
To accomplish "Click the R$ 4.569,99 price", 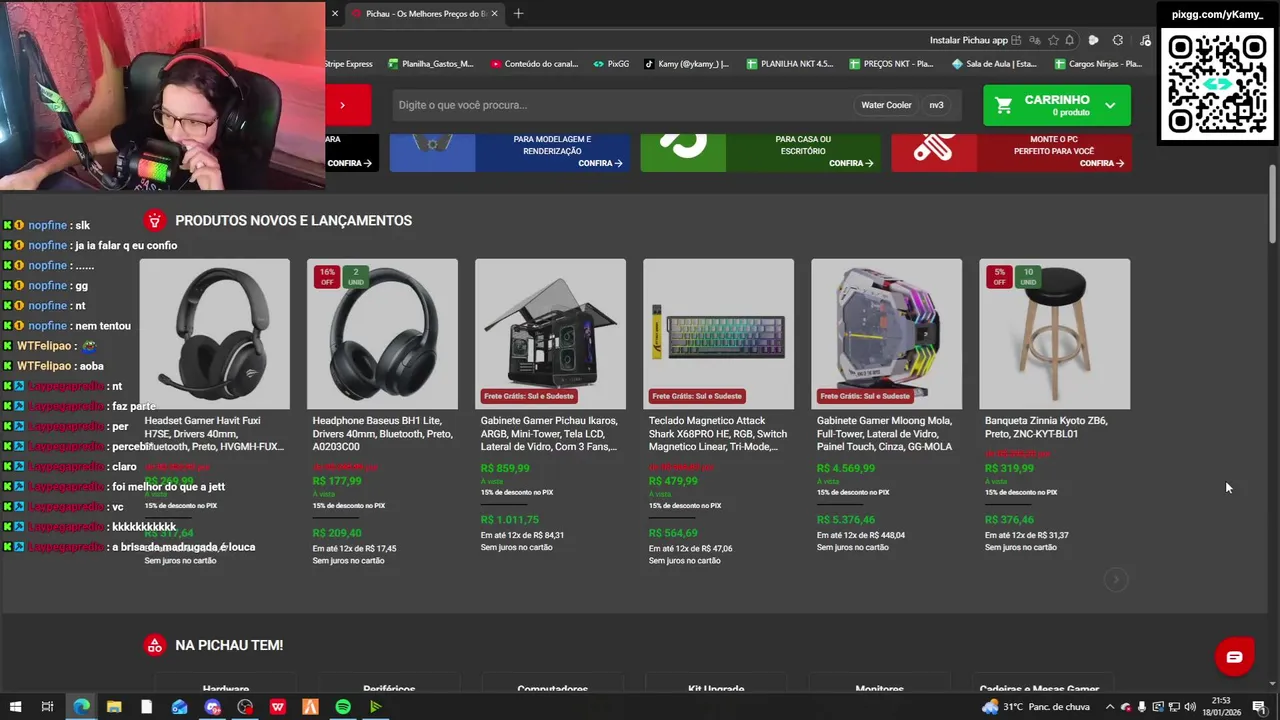I will [845, 468].
